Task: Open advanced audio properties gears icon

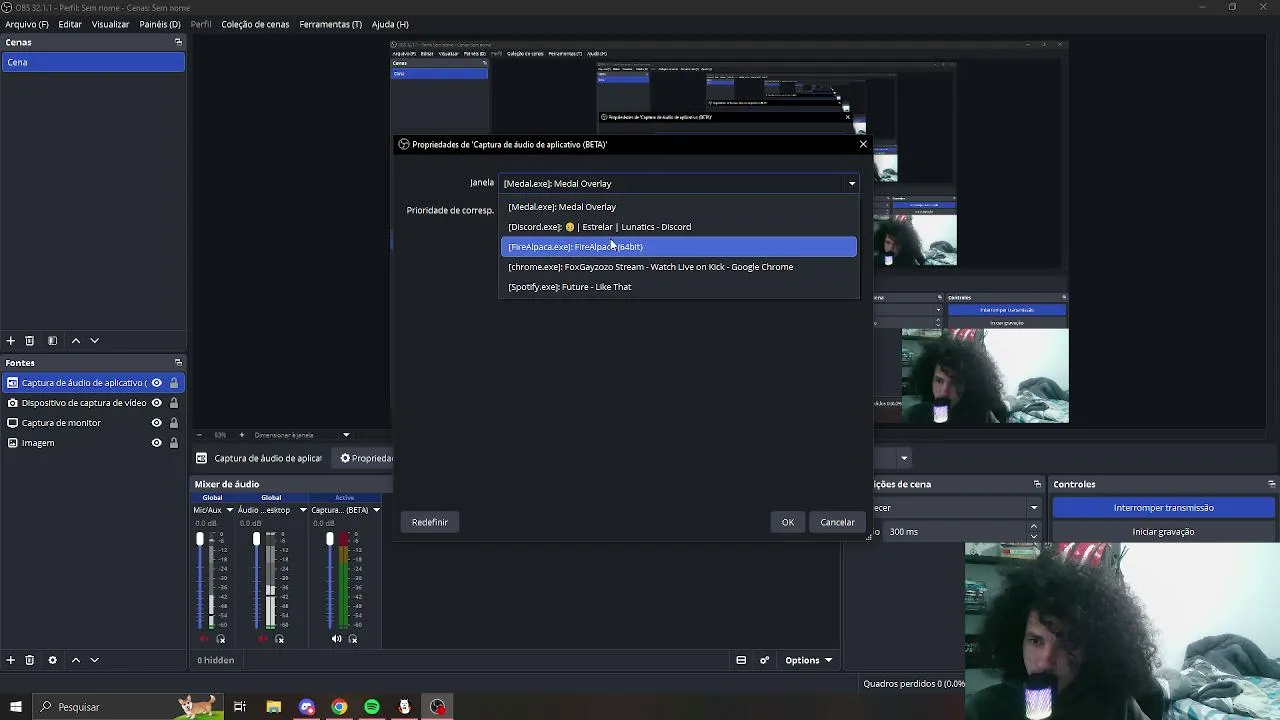Action: click(765, 660)
